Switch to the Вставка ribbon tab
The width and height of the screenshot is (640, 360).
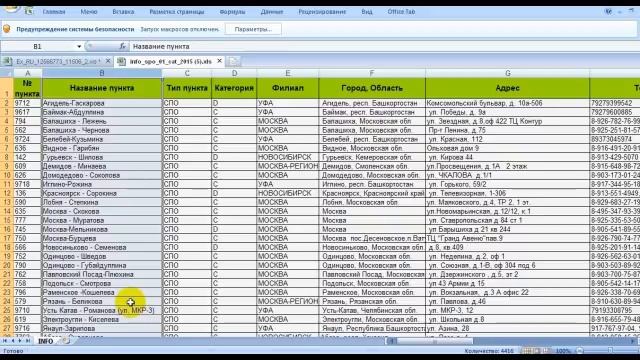(x=123, y=12)
